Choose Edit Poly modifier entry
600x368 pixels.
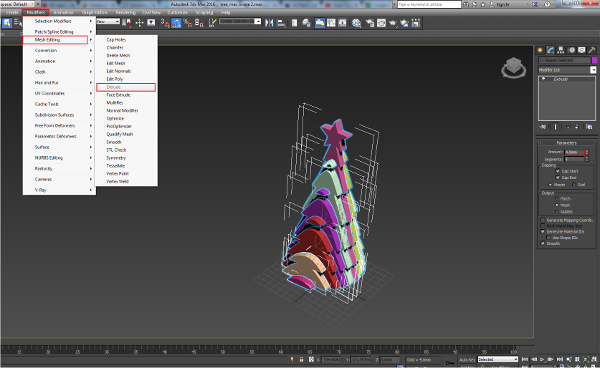[126, 79]
